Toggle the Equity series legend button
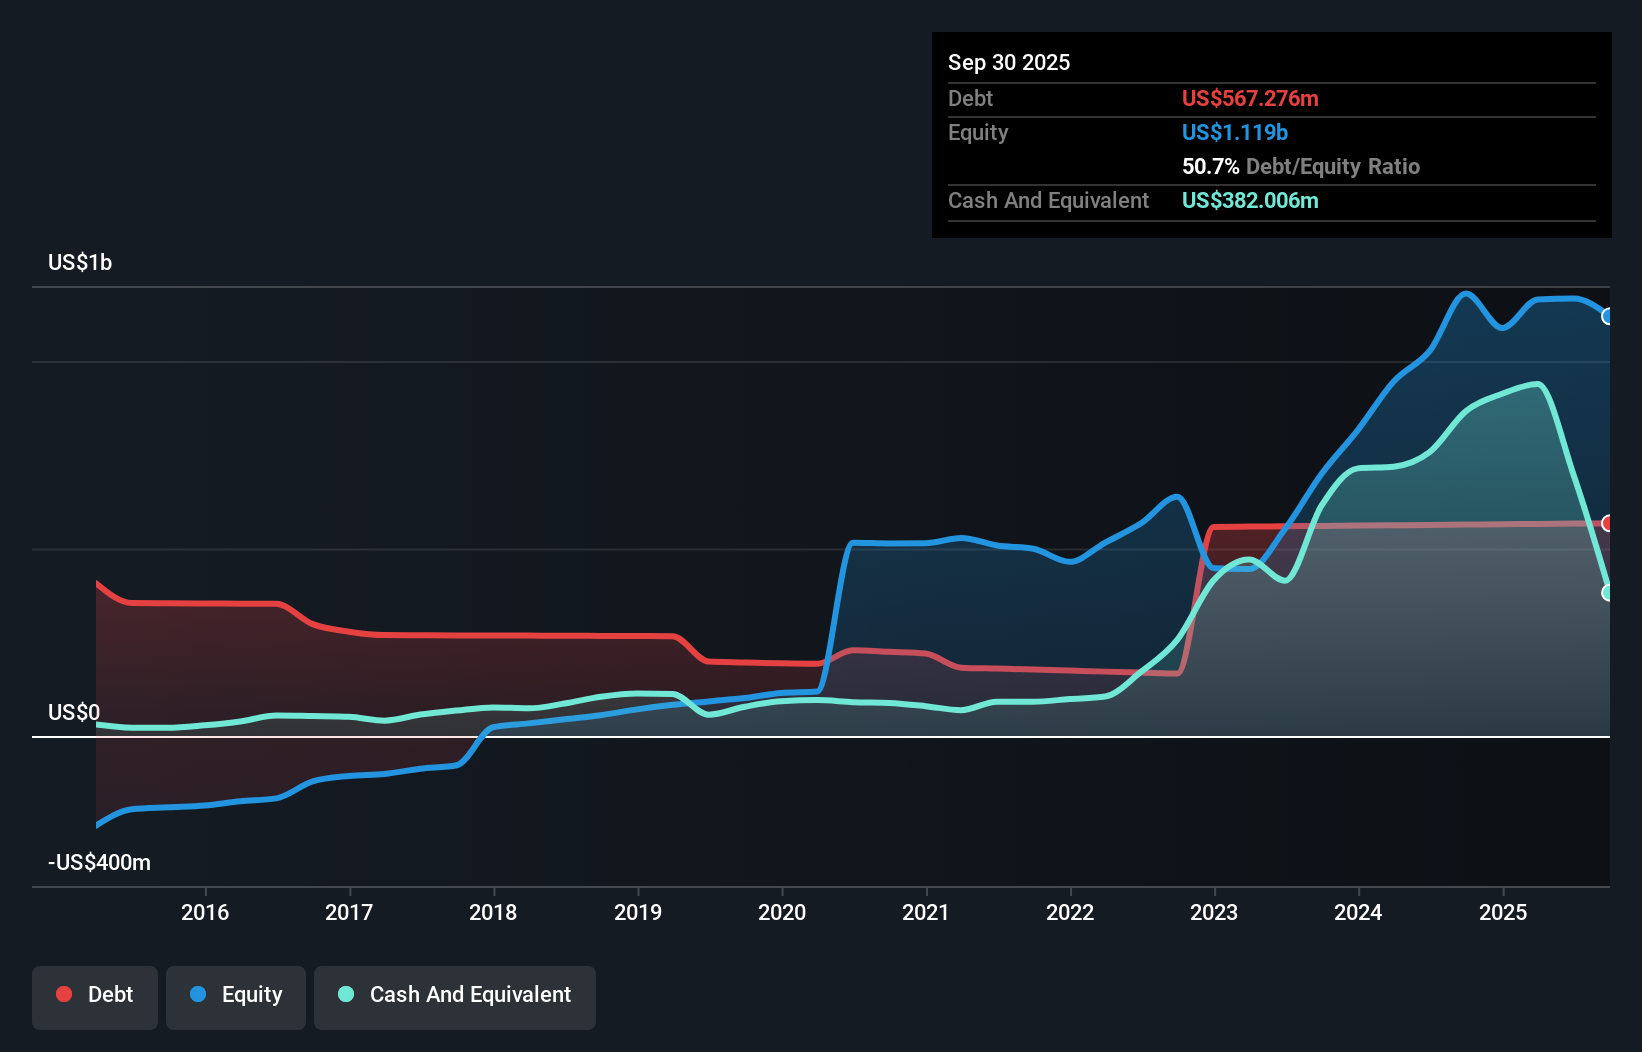1642x1052 pixels. (x=236, y=997)
